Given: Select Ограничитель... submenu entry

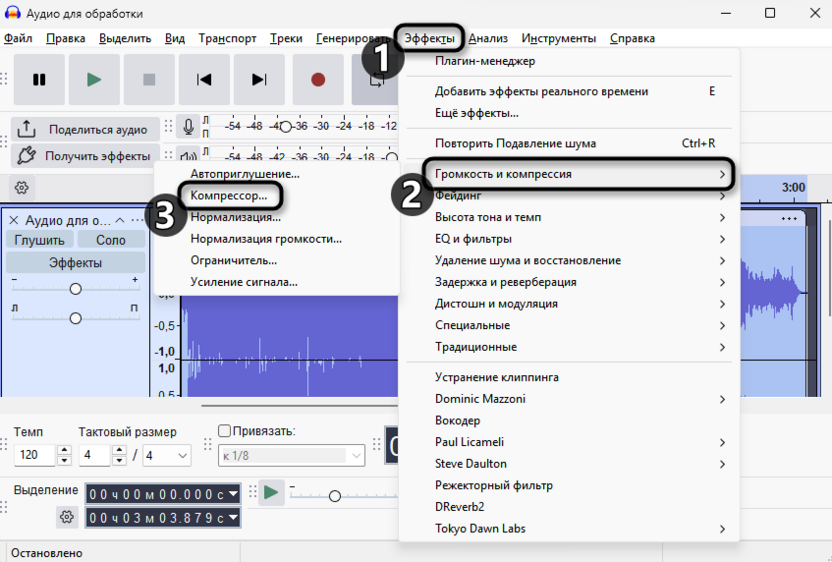Looking at the screenshot, I should click(276, 261).
